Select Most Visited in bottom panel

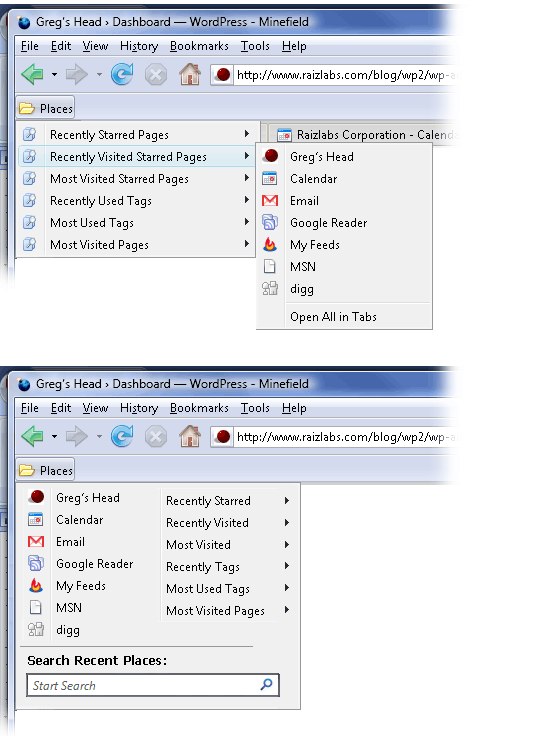[198, 545]
